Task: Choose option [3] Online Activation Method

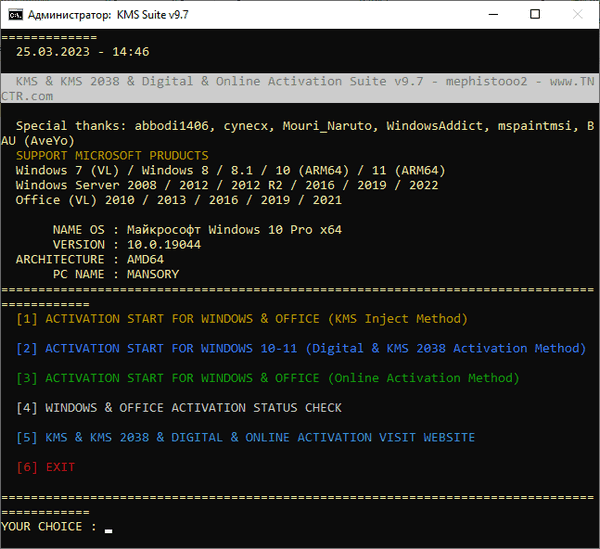Action: tap(268, 378)
